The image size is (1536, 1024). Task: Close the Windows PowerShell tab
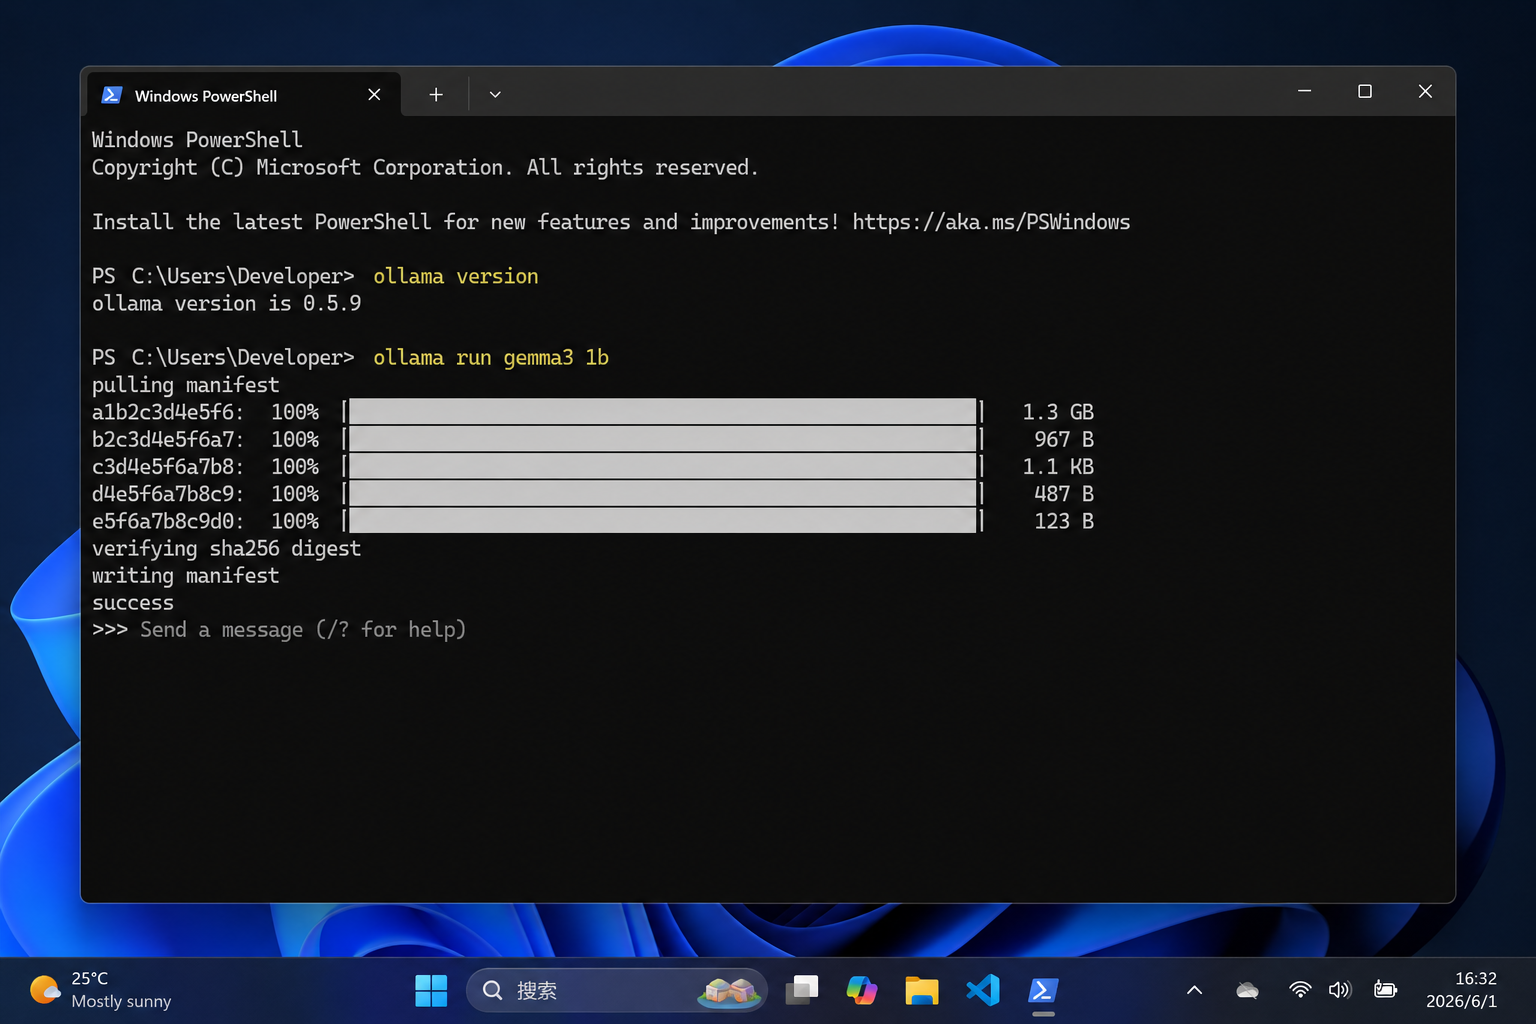point(374,95)
